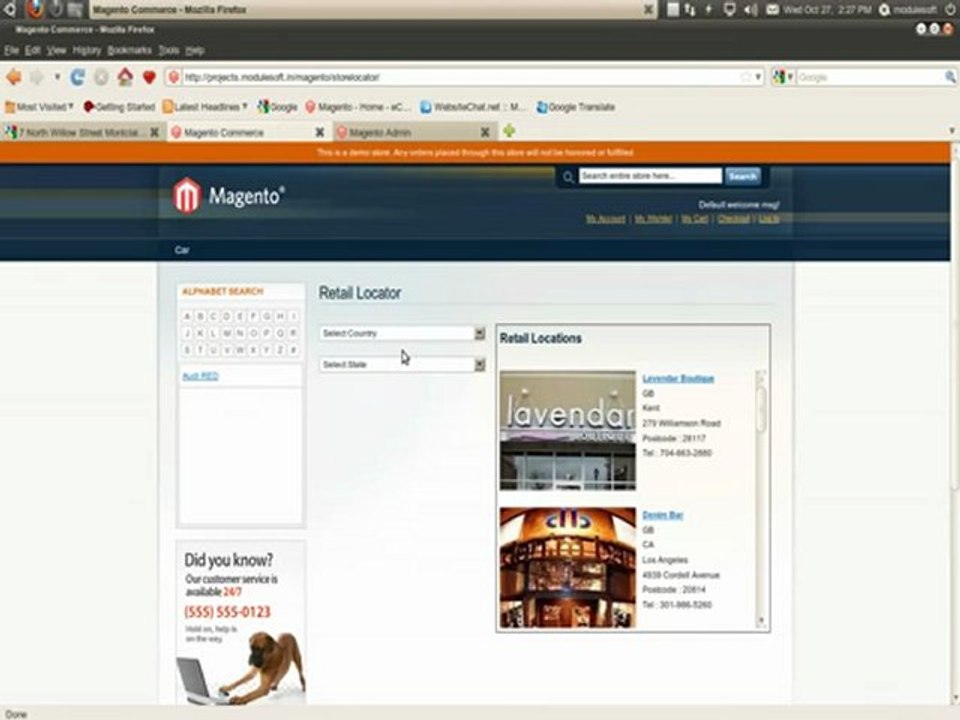This screenshot has width=960, height=720.
Task: Open the list all tabs arrow
Action: pos(952,130)
